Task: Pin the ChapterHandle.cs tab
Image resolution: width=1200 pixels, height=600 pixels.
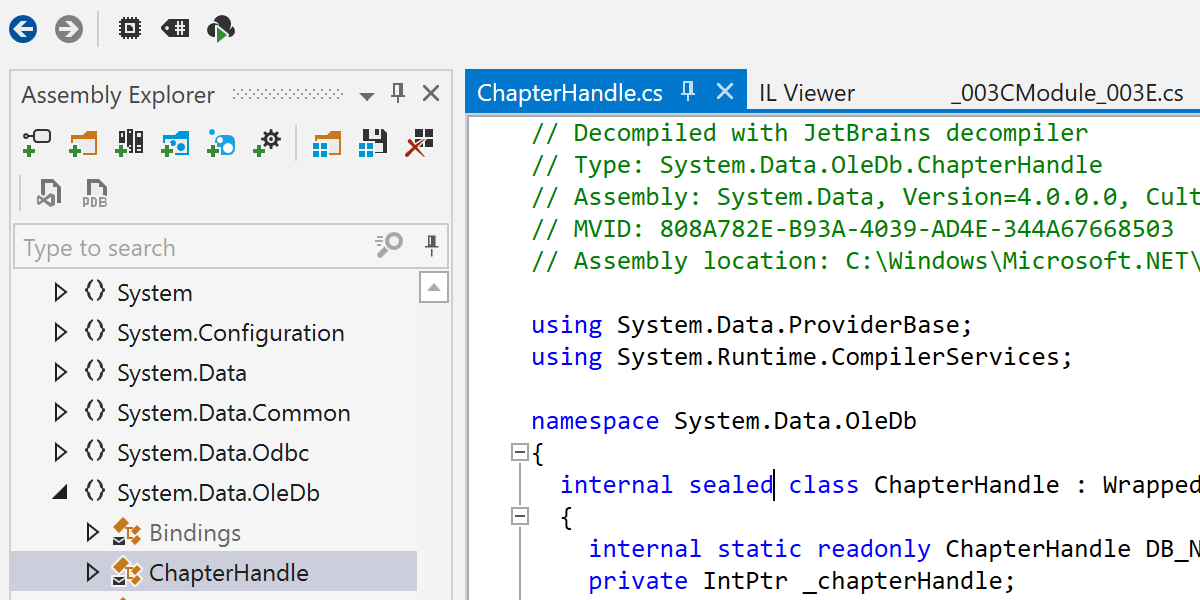Action: coord(688,92)
